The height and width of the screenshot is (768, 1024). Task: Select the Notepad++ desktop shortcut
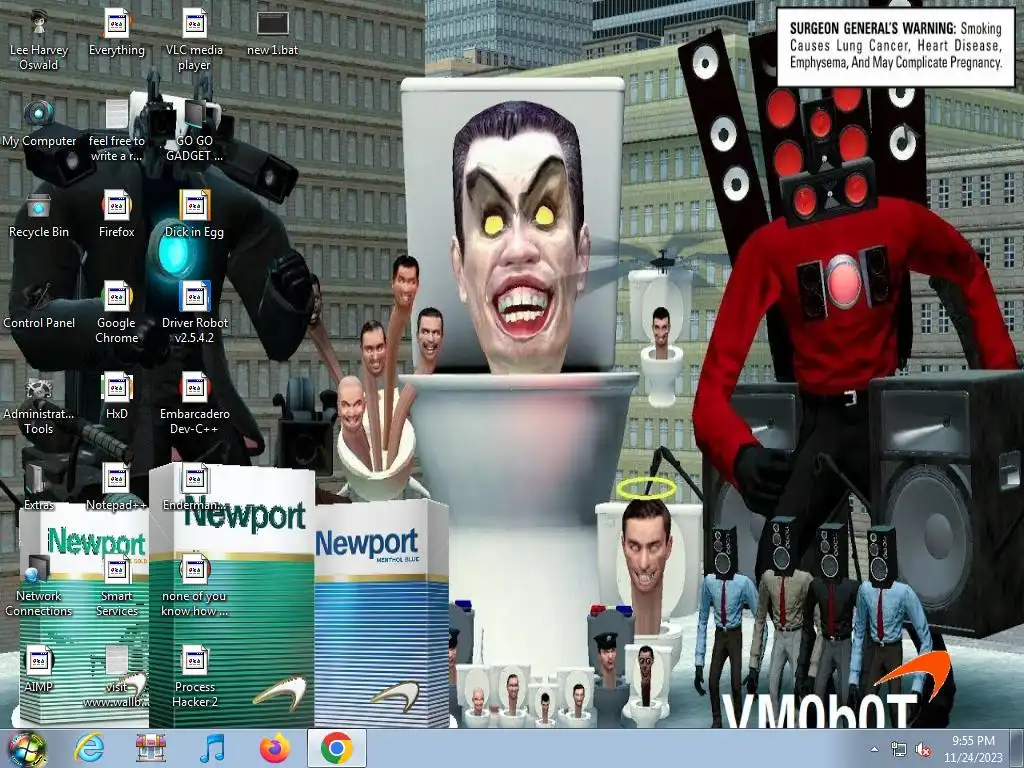pyautogui.click(x=117, y=488)
